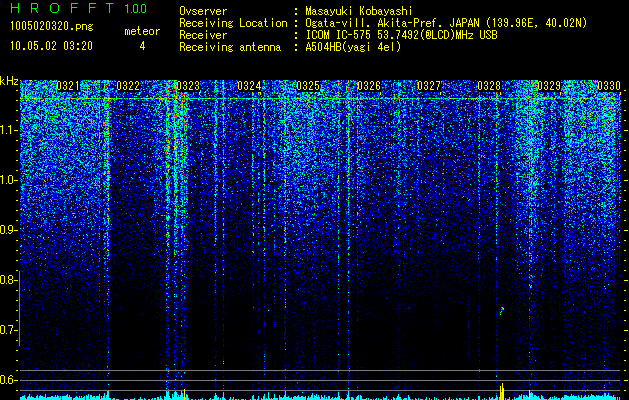Click the Receiving Location label
Image resolution: width=629 pixels, height=400 pixels.
(x=233, y=23)
